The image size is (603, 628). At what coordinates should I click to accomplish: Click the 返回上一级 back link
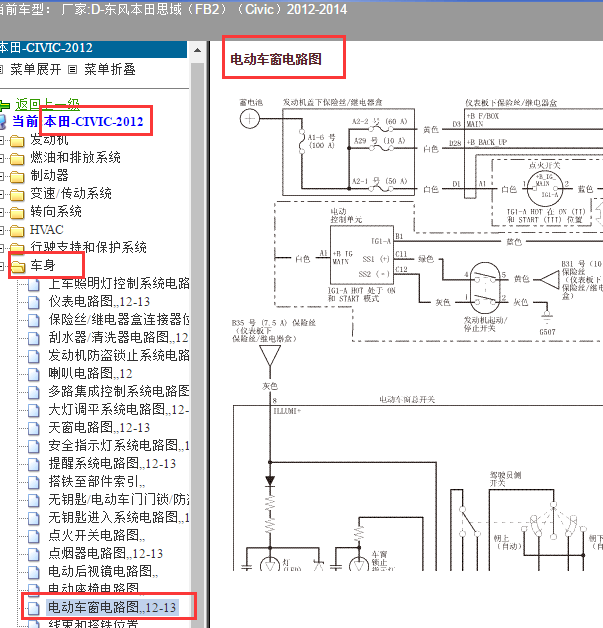pos(47,104)
